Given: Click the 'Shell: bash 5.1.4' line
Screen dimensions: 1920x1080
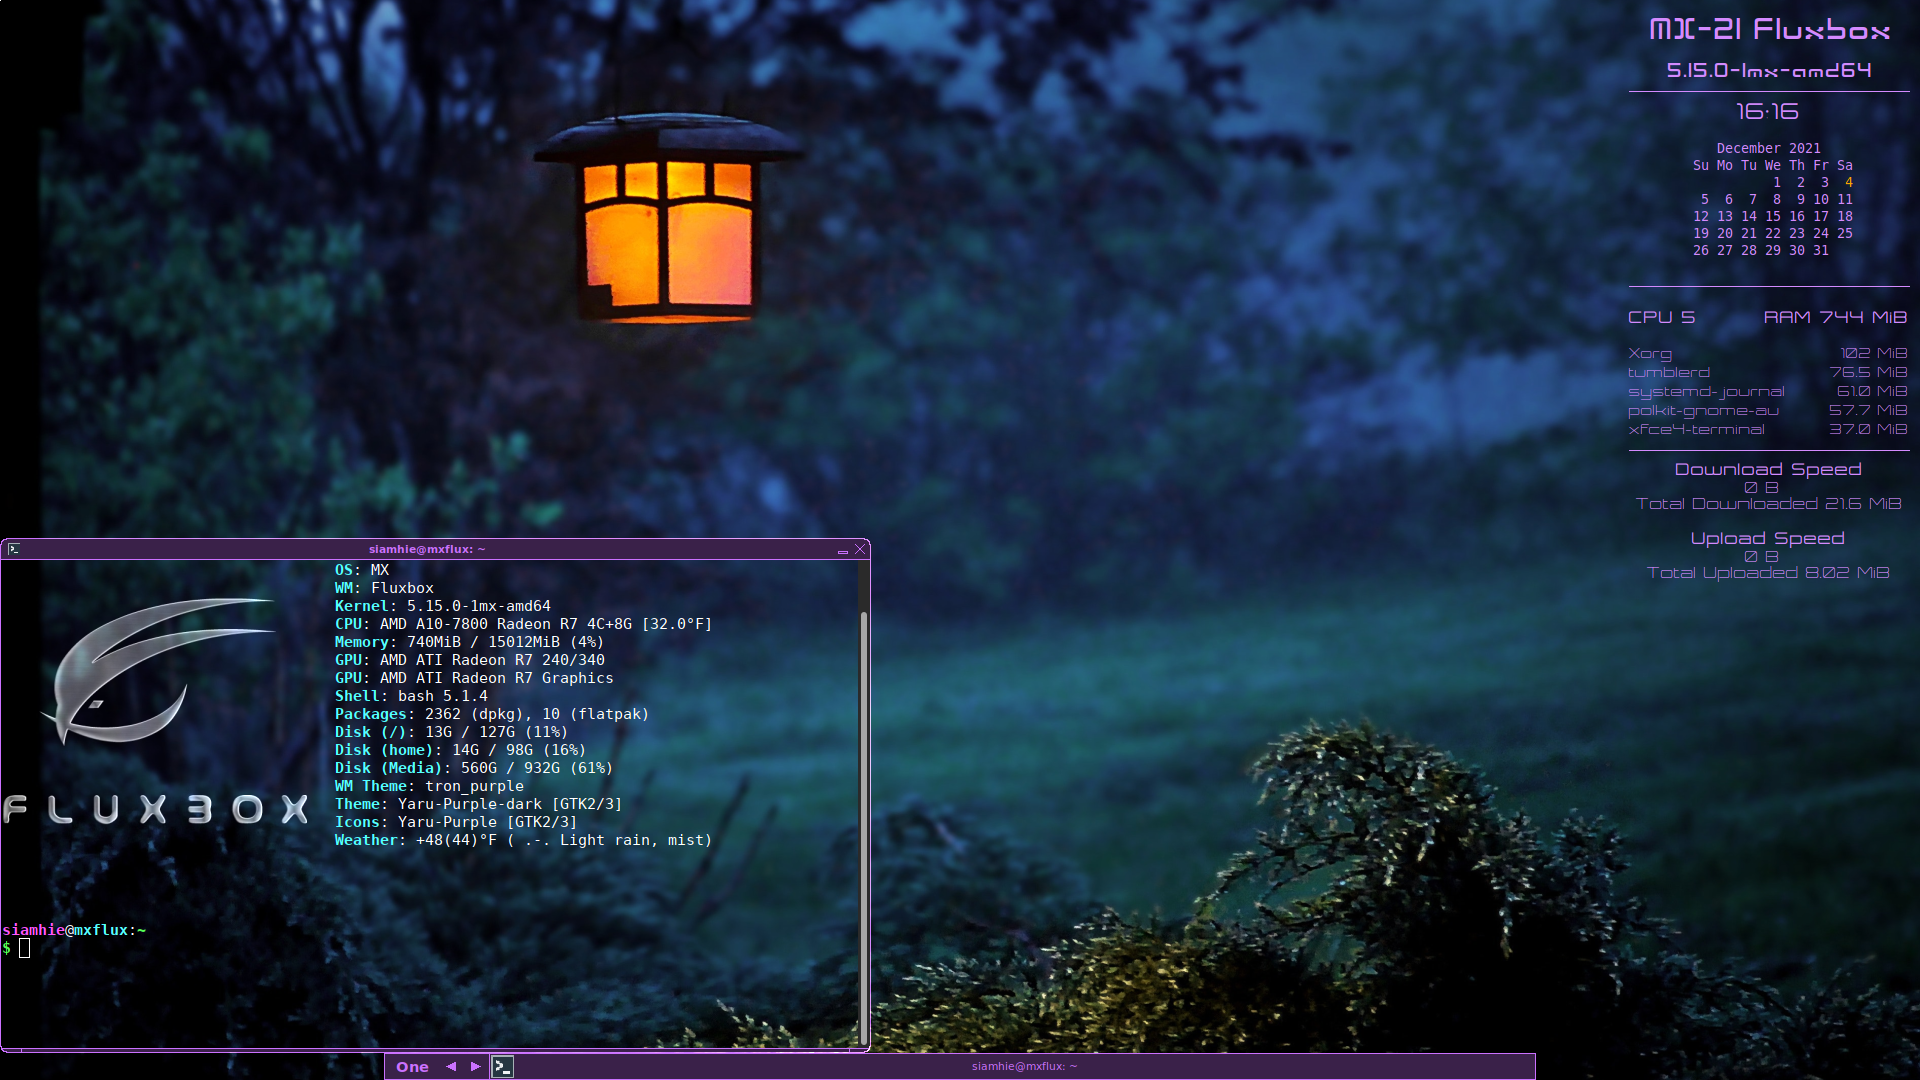Looking at the screenshot, I should click(411, 696).
